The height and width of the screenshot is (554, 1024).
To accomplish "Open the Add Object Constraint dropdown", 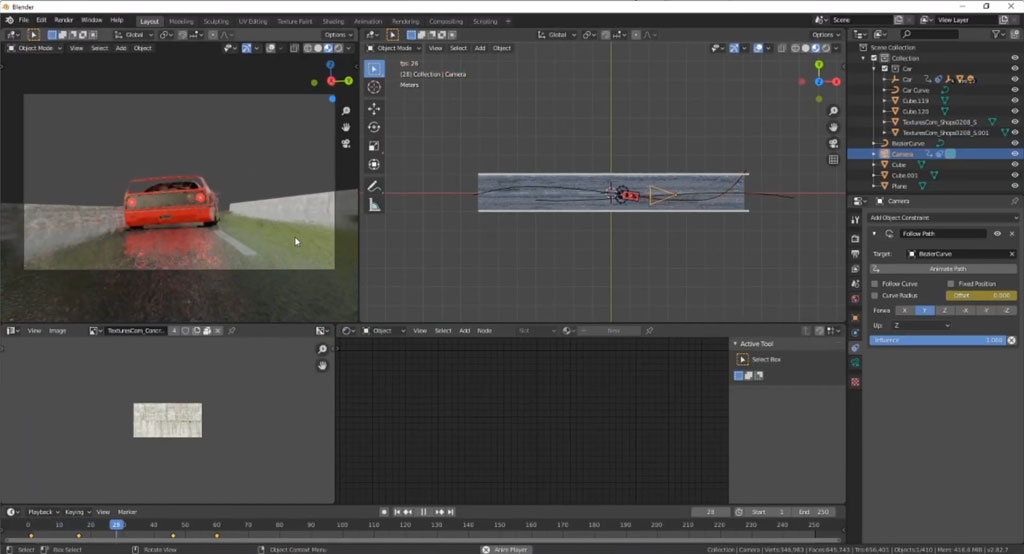I will pyautogui.click(x=942, y=218).
